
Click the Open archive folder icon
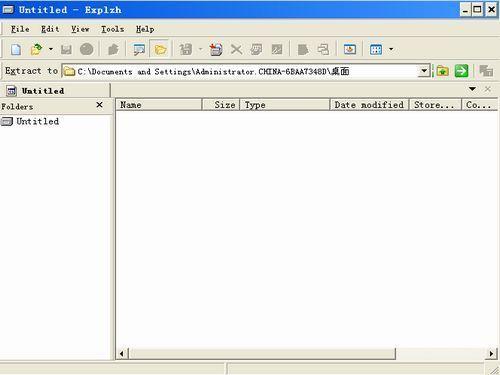[x=36, y=50]
